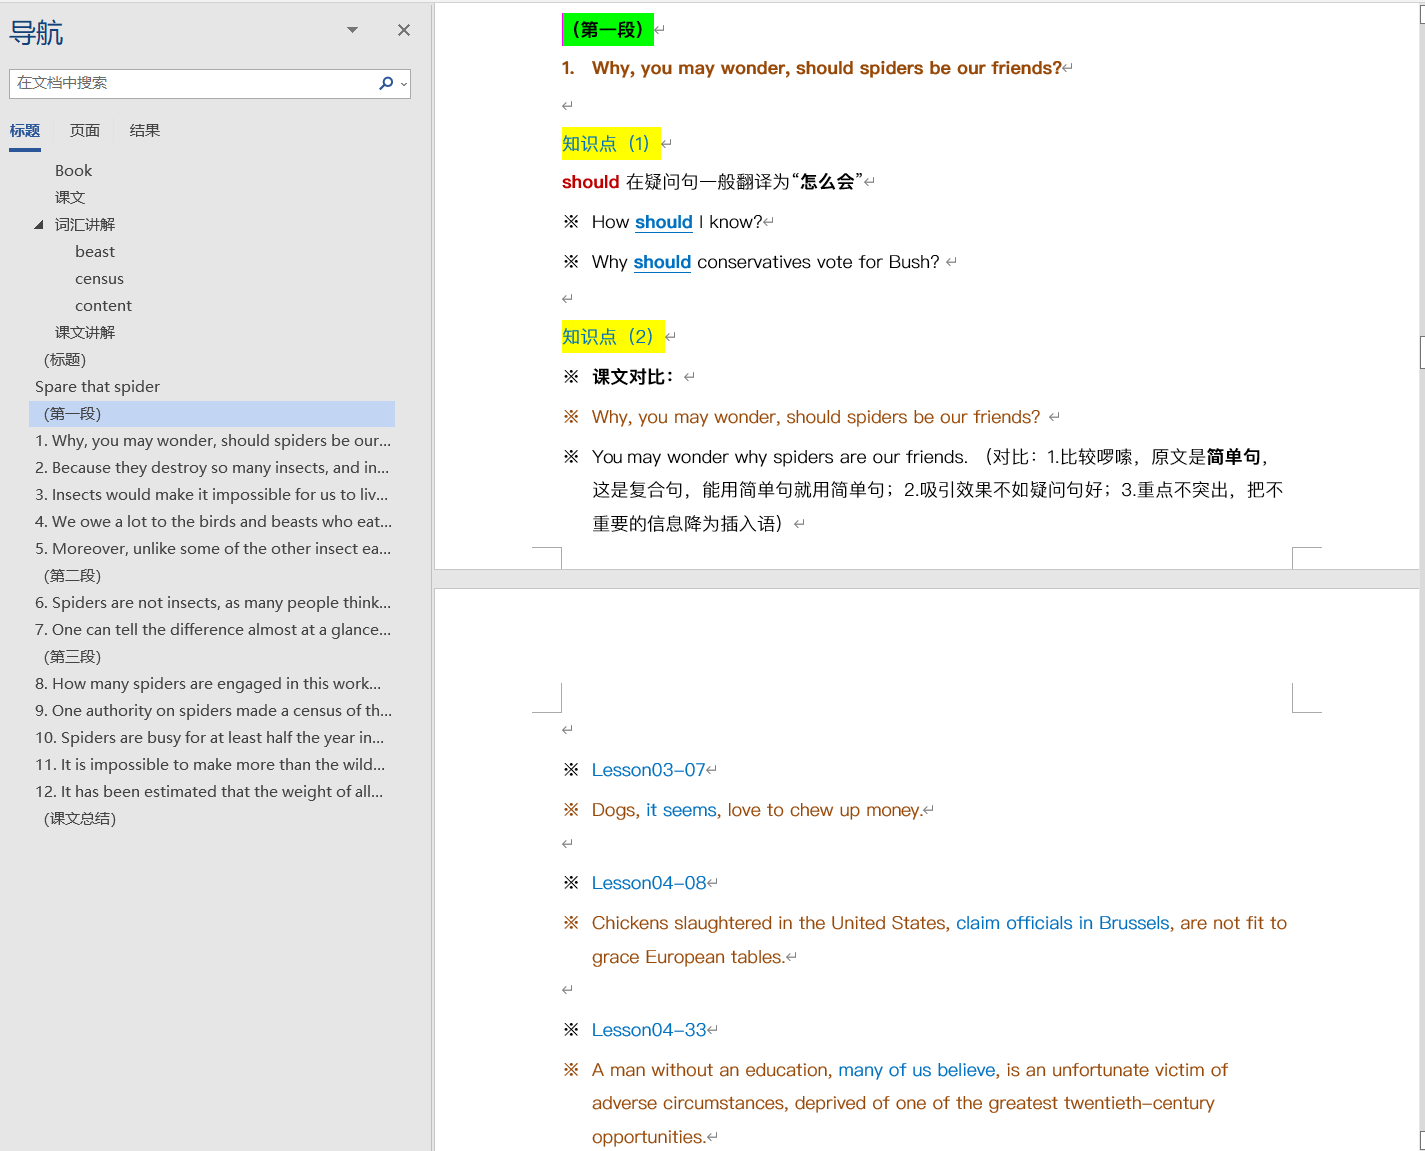
Task: Jump to the census heading
Action: click(99, 279)
